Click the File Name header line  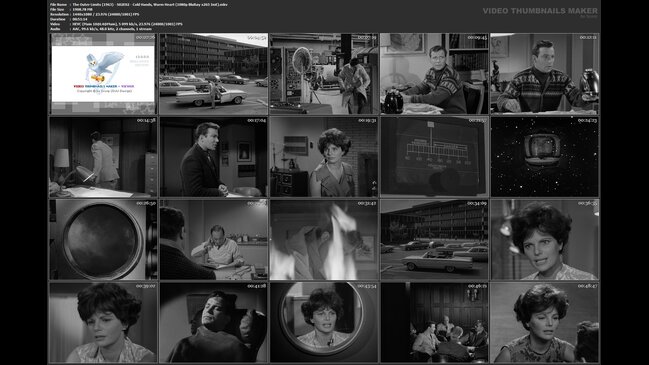(139, 4)
